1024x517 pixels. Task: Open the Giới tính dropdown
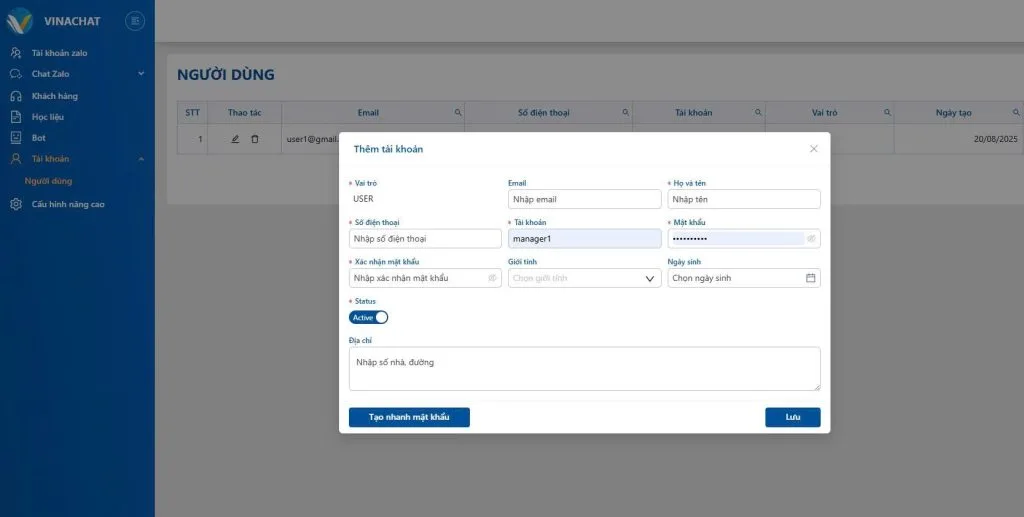[x=584, y=278]
